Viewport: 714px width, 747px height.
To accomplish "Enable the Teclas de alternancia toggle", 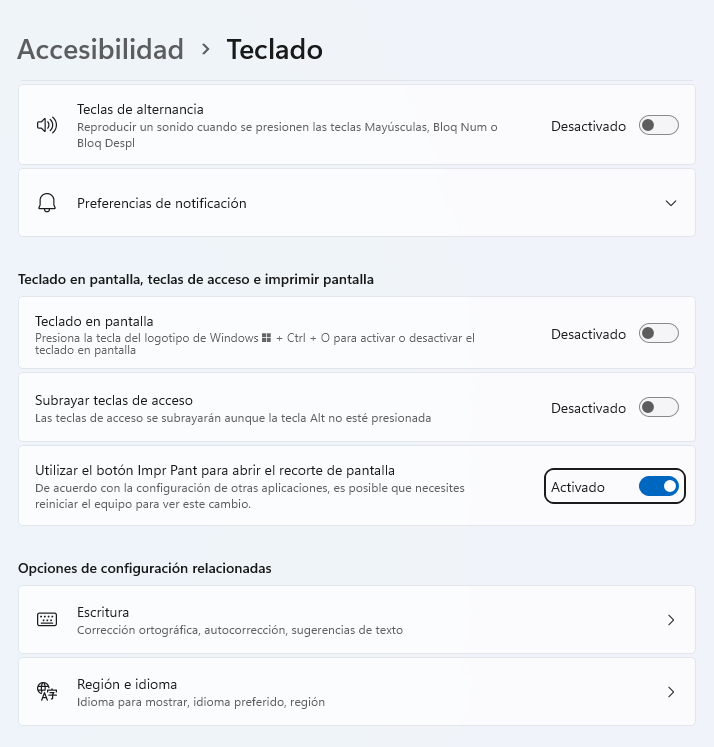I will pos(659,126).
